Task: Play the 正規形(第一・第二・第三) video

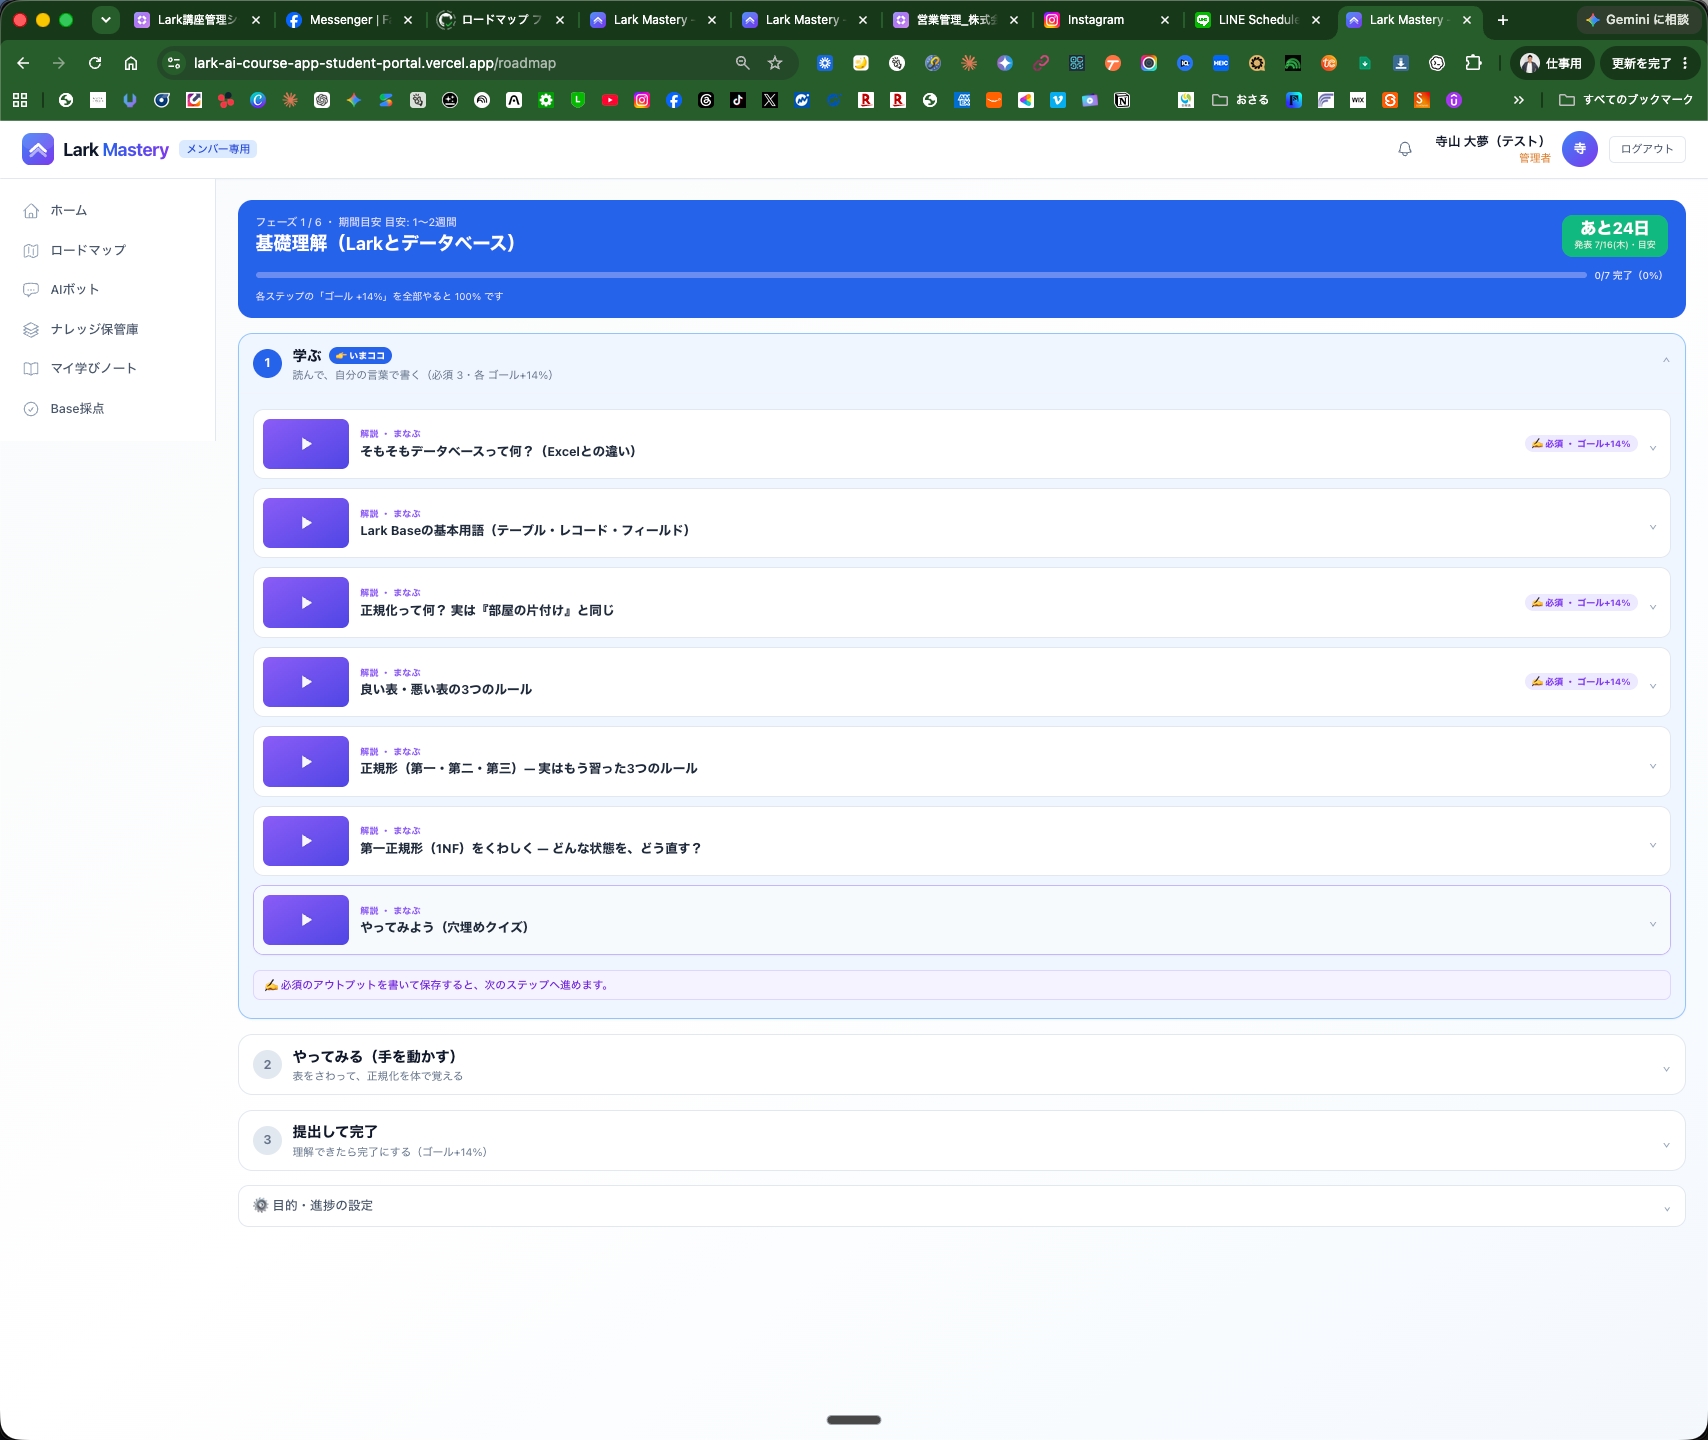Action: (x=306, y=762)
